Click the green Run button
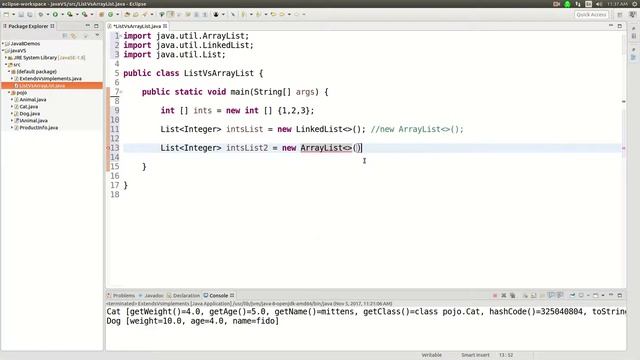Viewport: 640px width, 360px height. click(55, 14)
